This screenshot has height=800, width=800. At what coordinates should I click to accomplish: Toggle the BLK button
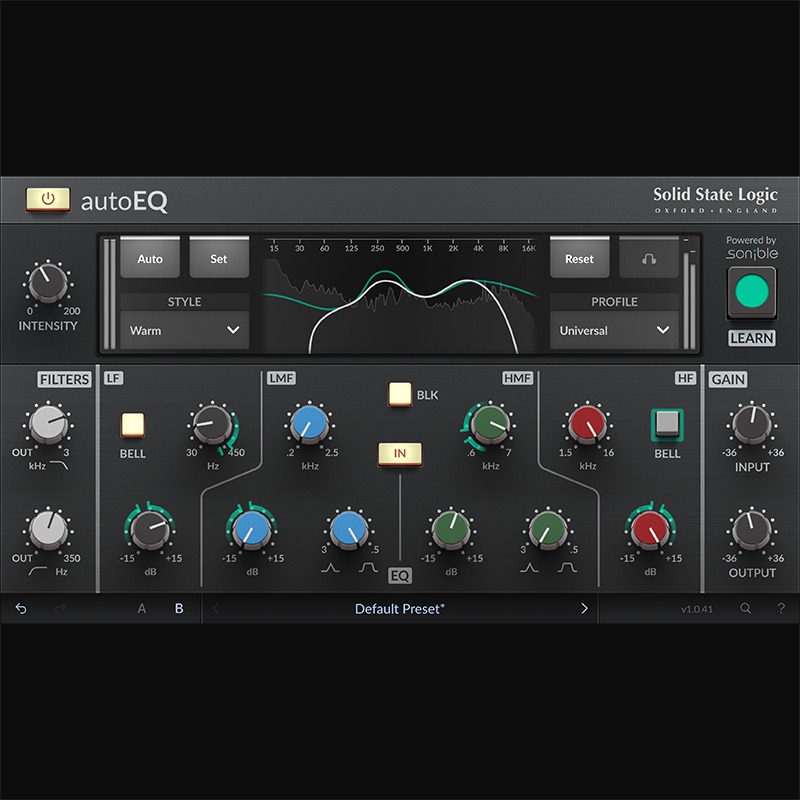point(399,394)
